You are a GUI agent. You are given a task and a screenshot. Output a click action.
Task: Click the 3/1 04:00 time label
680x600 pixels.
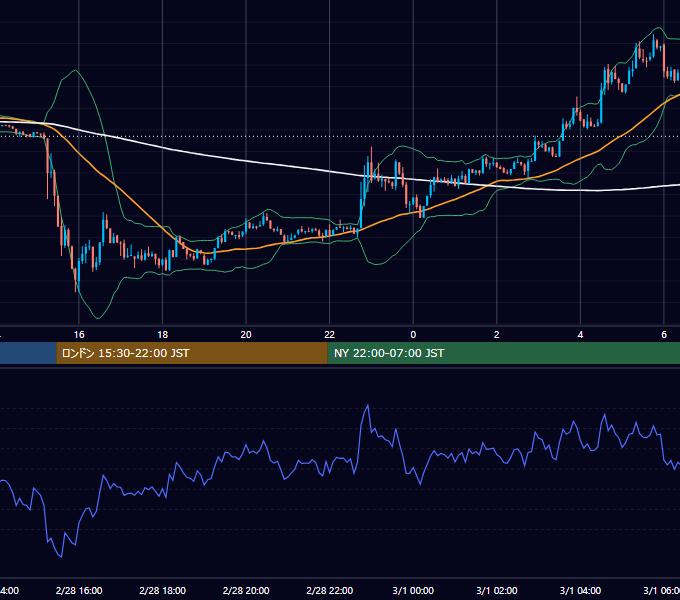pos(580,590)
